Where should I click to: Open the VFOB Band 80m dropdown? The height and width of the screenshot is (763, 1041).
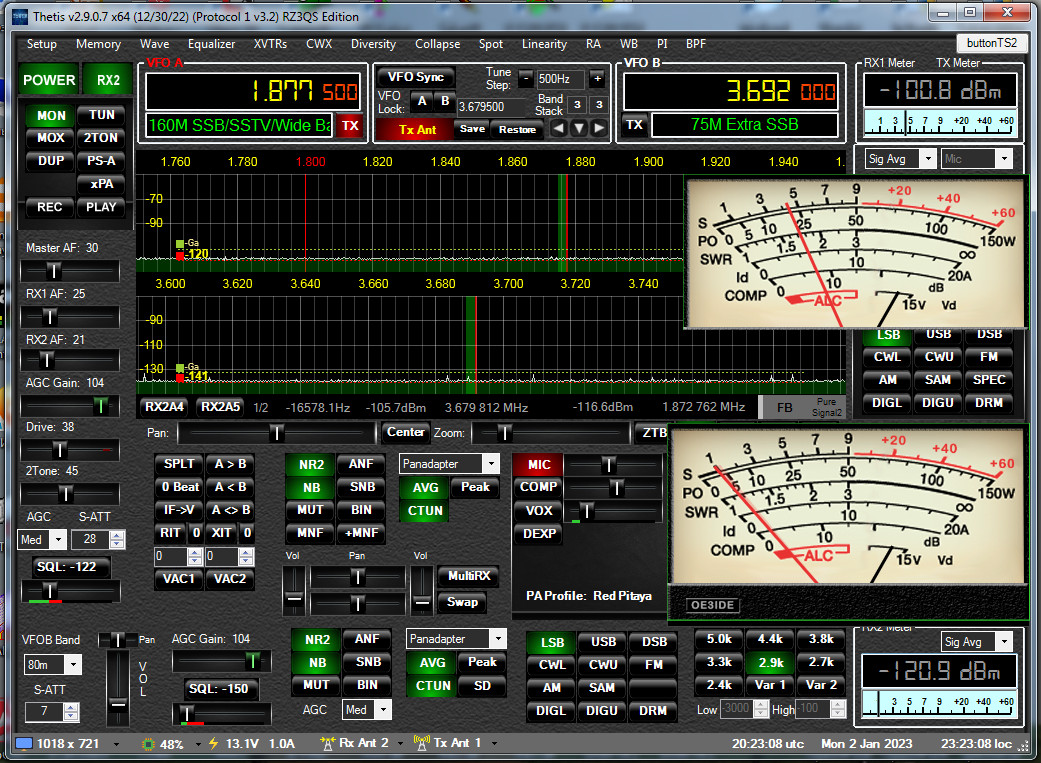pos(73,664)
